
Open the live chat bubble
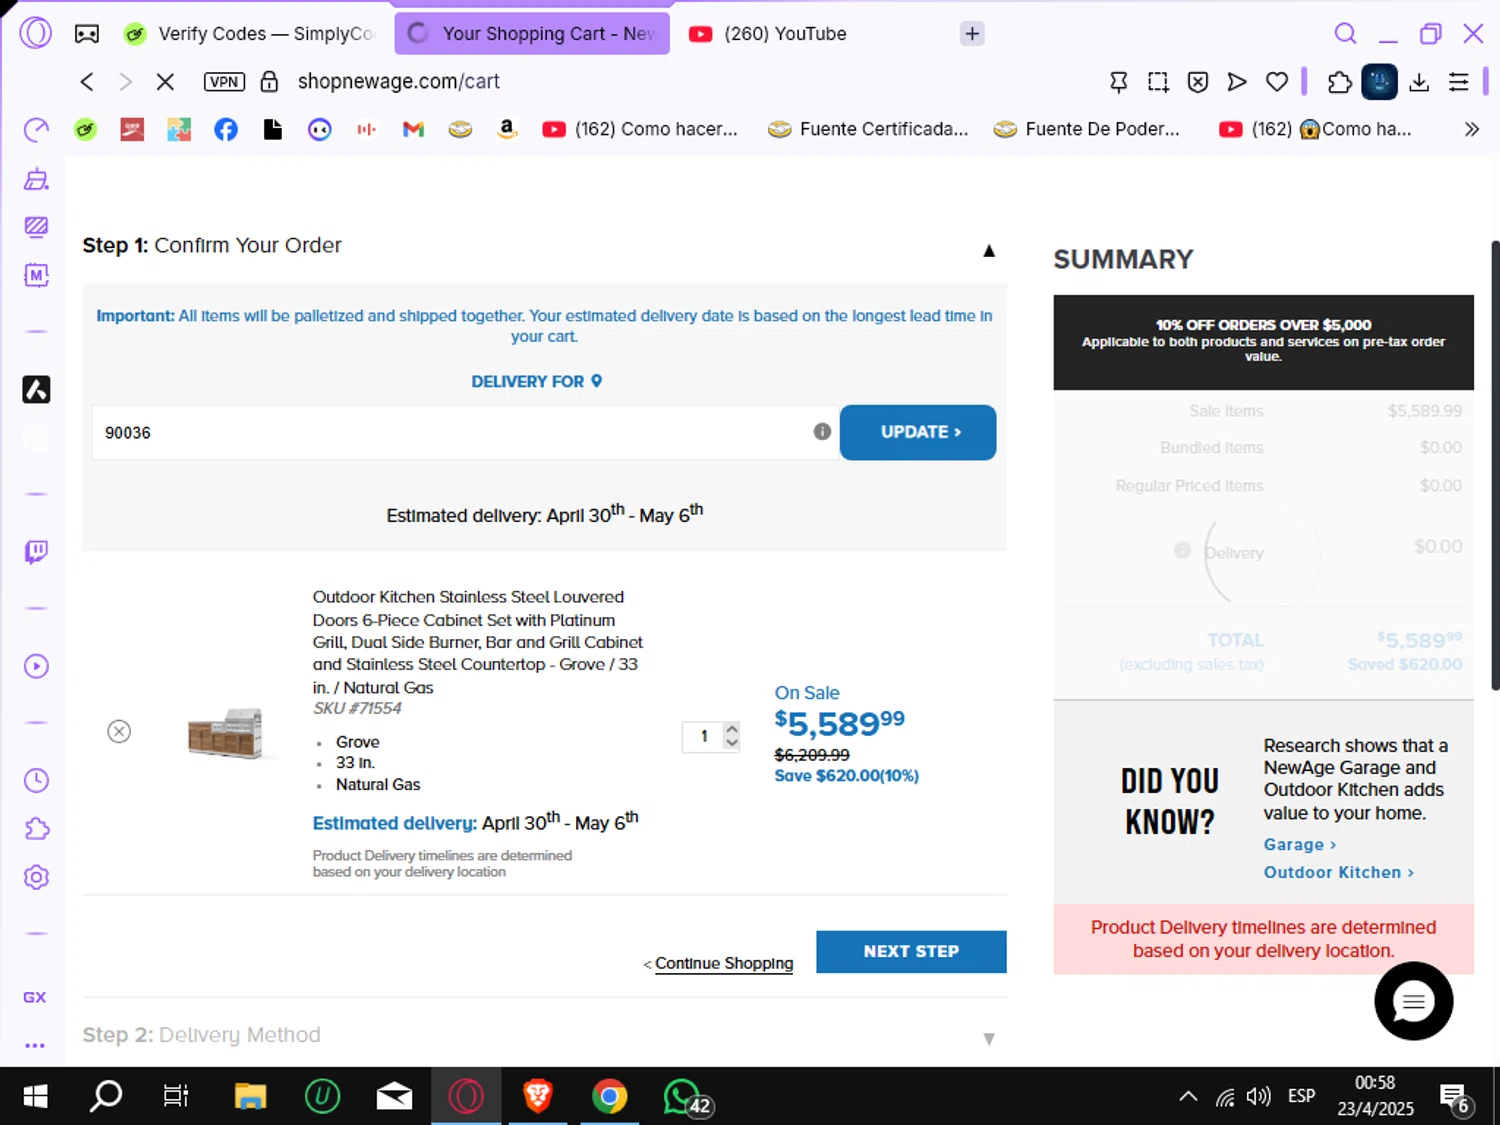coord(1413,1001)
